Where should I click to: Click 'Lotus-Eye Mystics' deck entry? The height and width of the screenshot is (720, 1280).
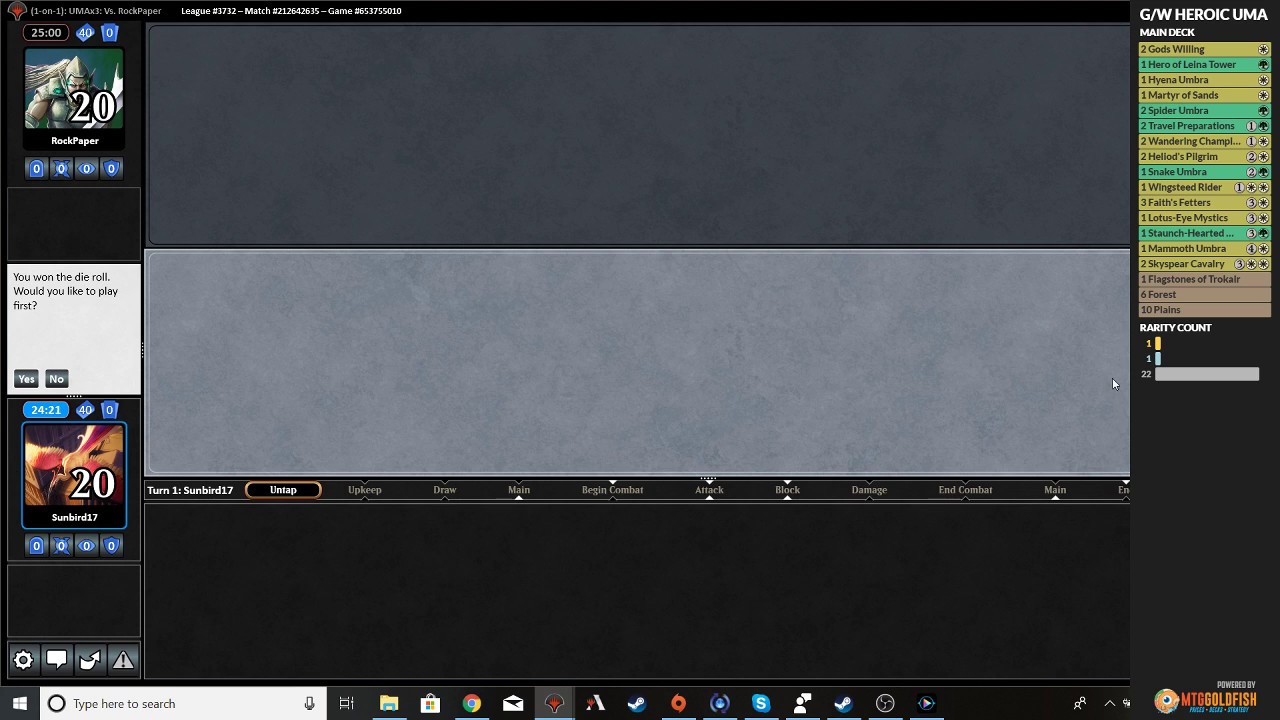point(1205,218)
